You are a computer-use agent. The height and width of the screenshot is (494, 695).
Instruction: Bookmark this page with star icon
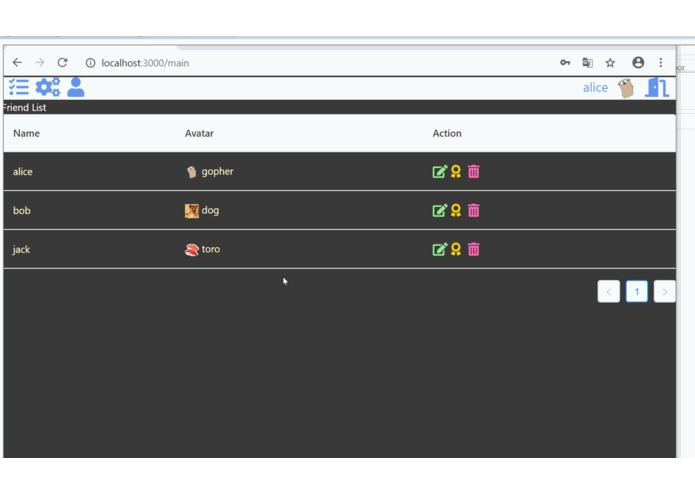pos(610,62)
